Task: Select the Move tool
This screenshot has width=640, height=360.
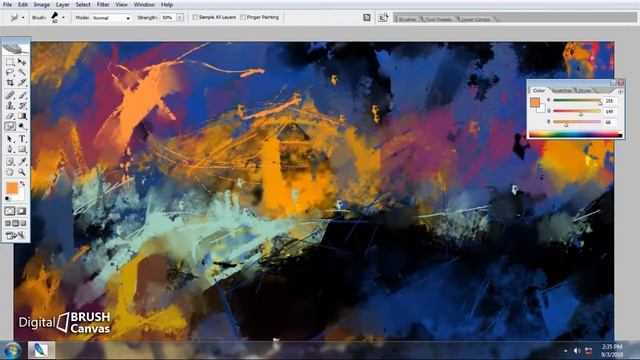Action: coord(22,62)
